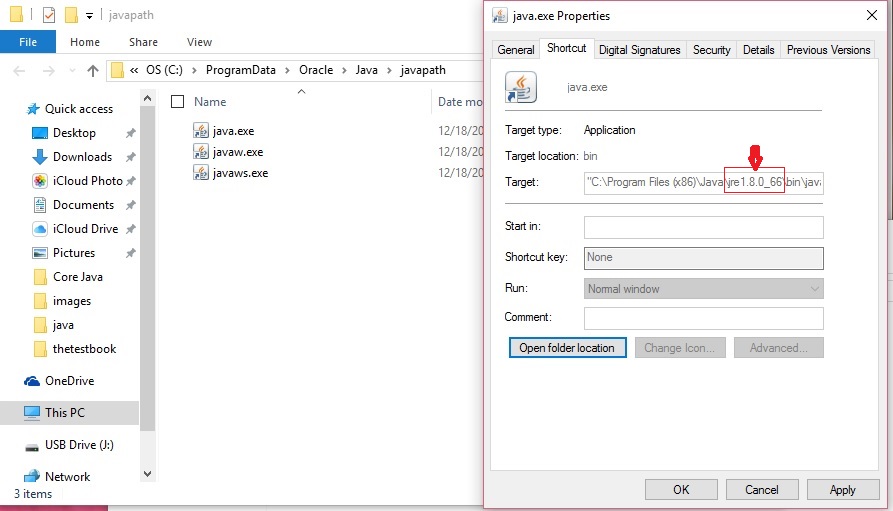Click the OS (C:) breadcrumb segment

pos(165,70)
